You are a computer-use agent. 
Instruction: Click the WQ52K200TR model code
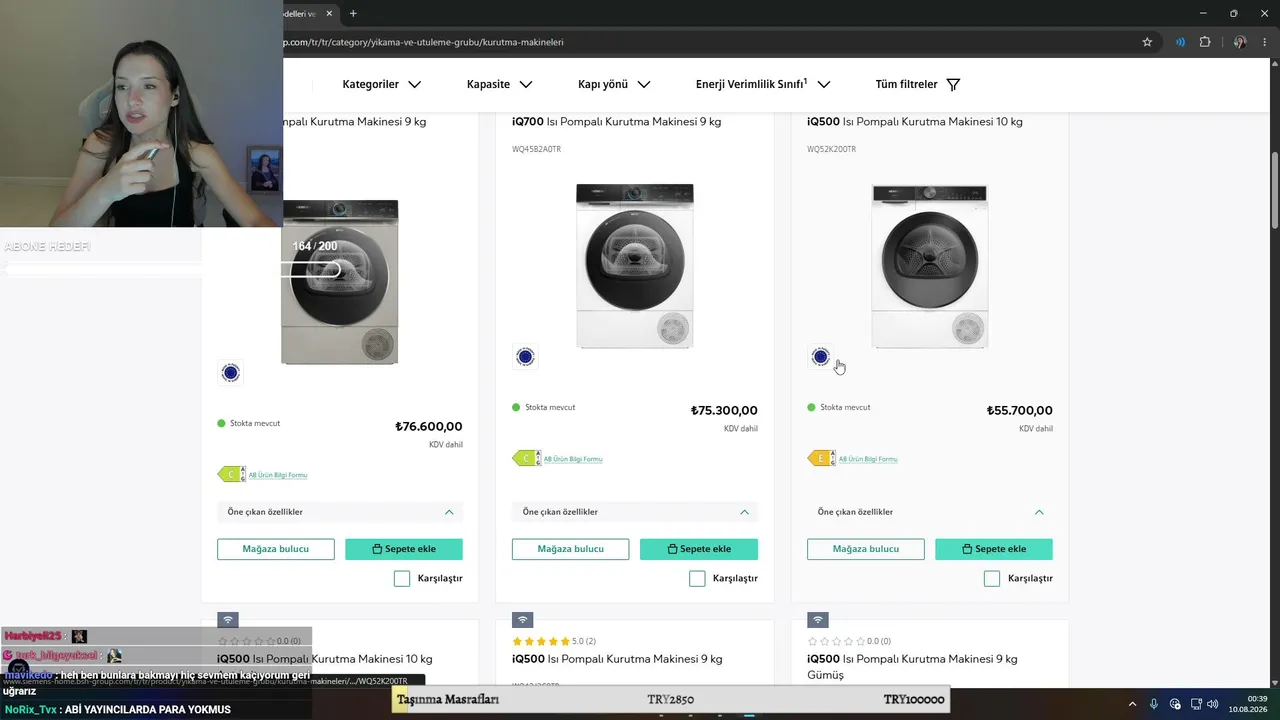point(832,149)
